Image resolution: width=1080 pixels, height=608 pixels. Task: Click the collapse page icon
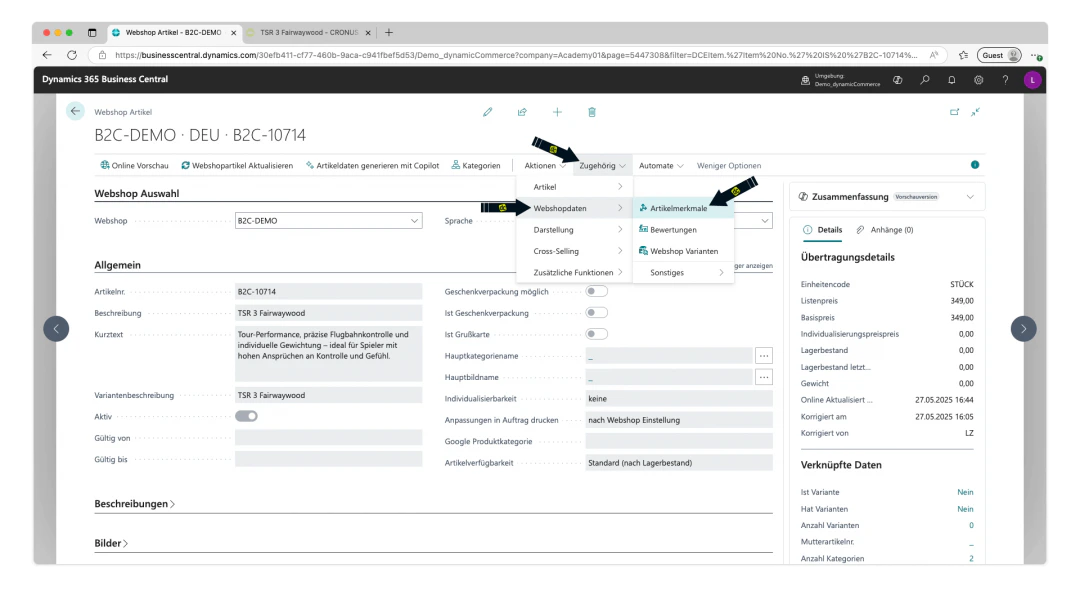[x=975, y=112]
